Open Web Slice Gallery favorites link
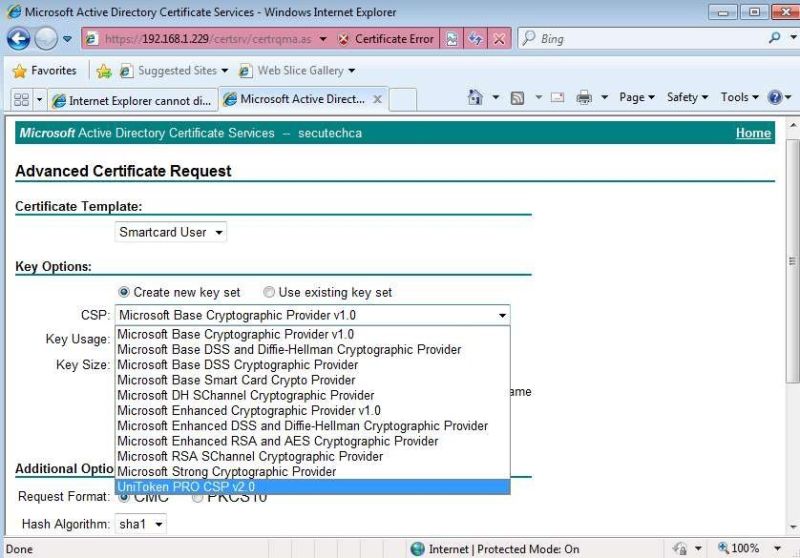Viewport: 800px width, 558px height. tap(297, 70)
